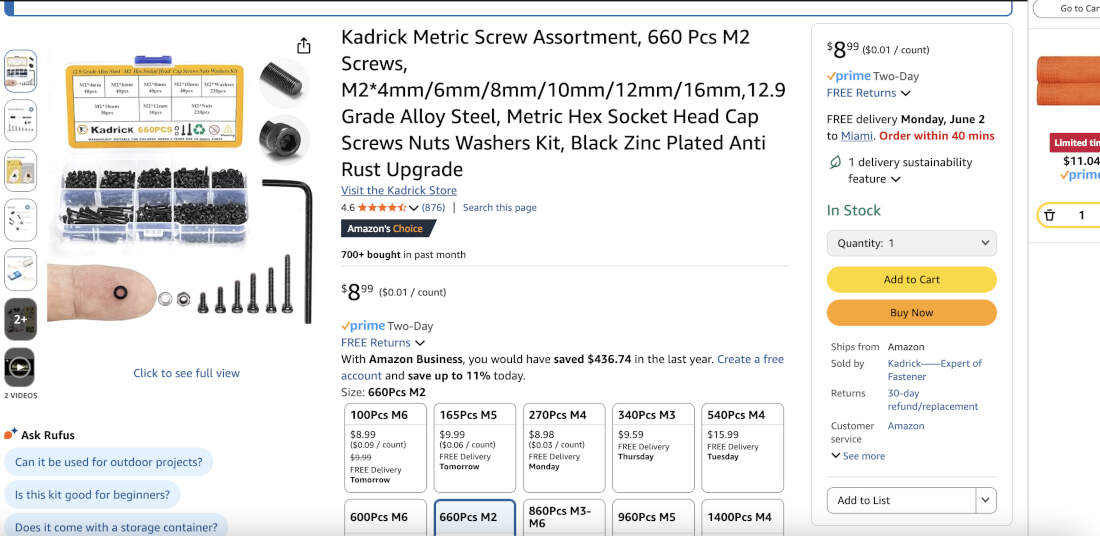Select size option 100Pcs M6

click(385, 448)
